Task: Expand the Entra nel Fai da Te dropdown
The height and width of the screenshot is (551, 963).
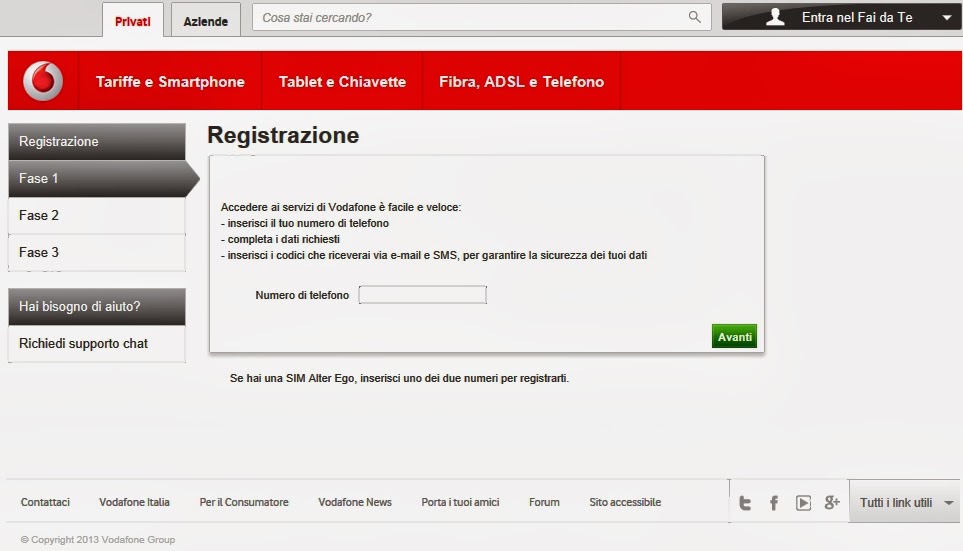Action: (x=843, y=17)
